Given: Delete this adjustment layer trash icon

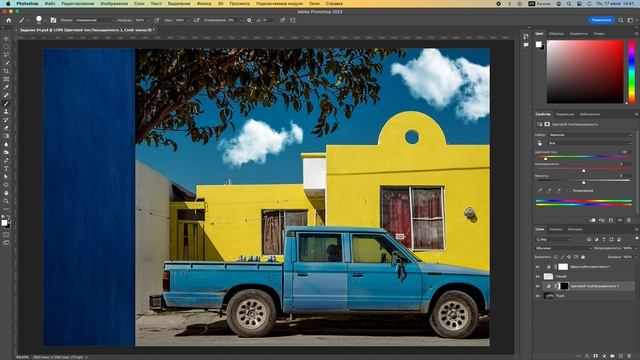Looking at the screenshot, I should 629,220.
